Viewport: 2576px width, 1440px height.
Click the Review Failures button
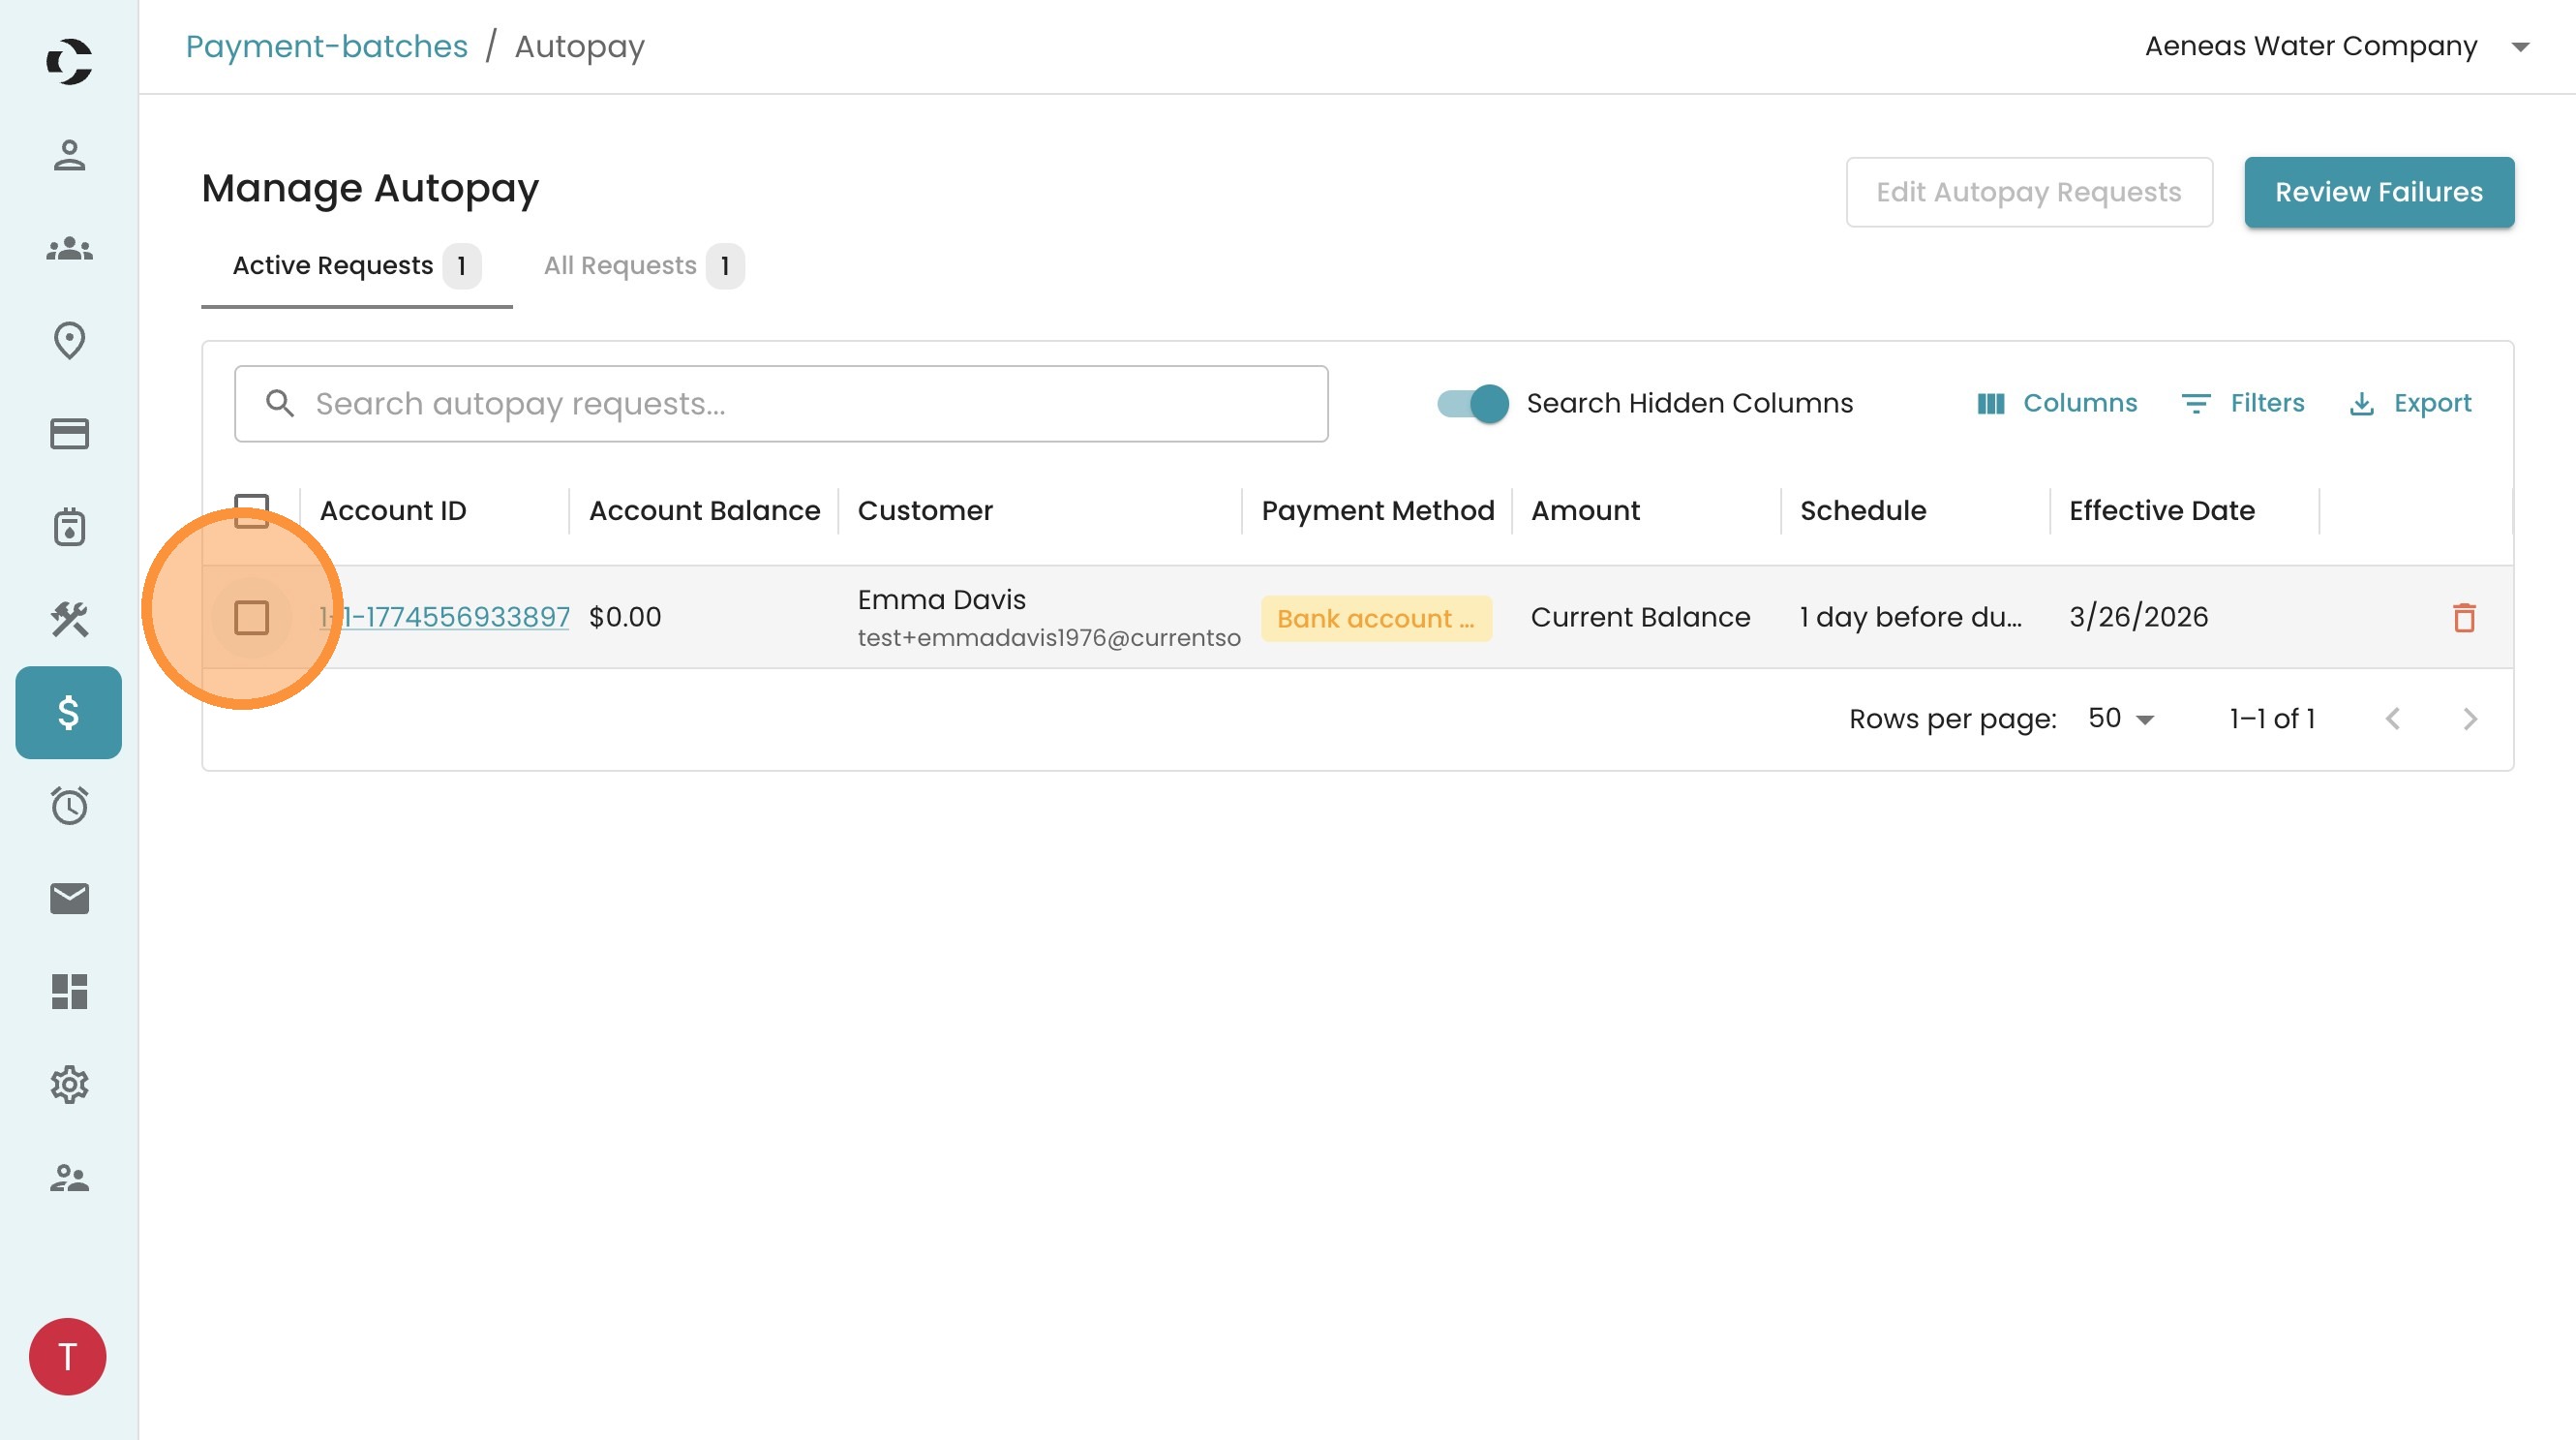pos(2378,192)
